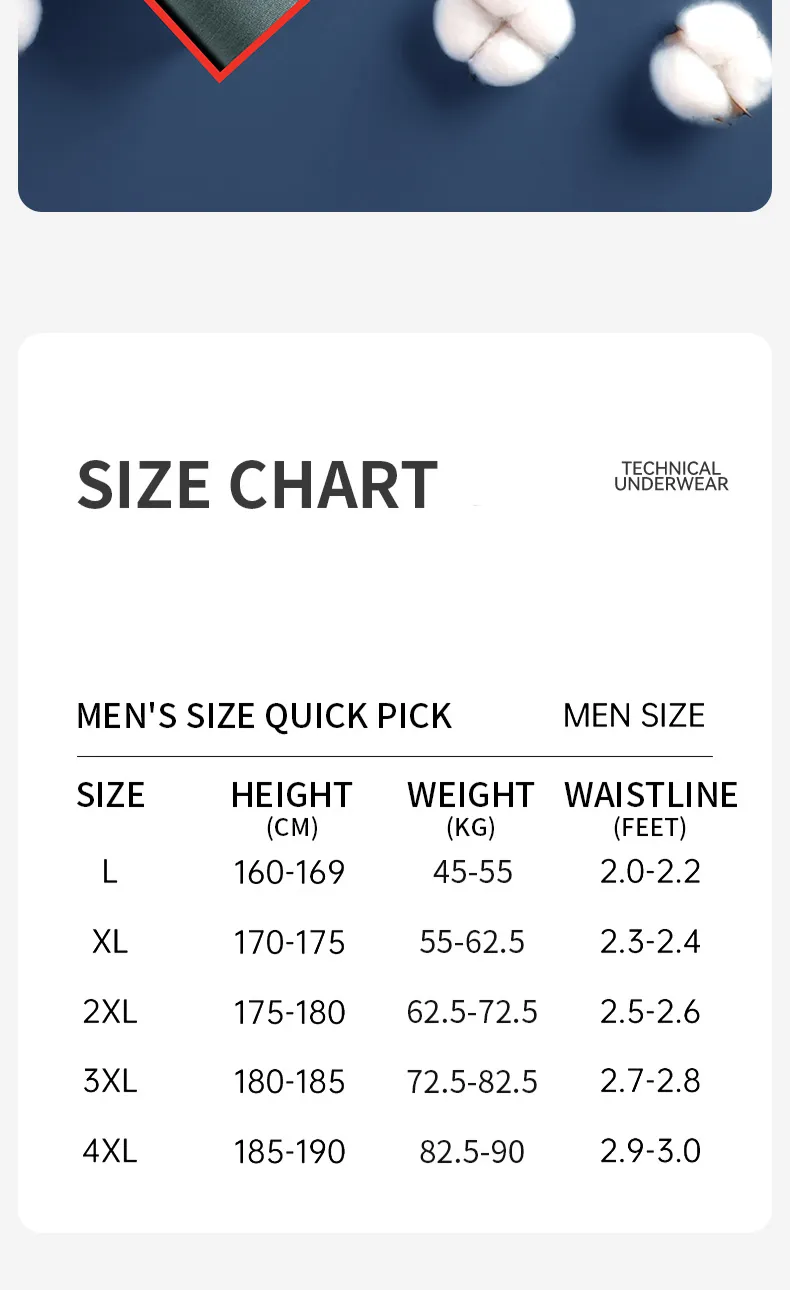This screenshot has width=790, height=1290.
Task: Pick the 4XL size label
Action: tap(110, 1151)
